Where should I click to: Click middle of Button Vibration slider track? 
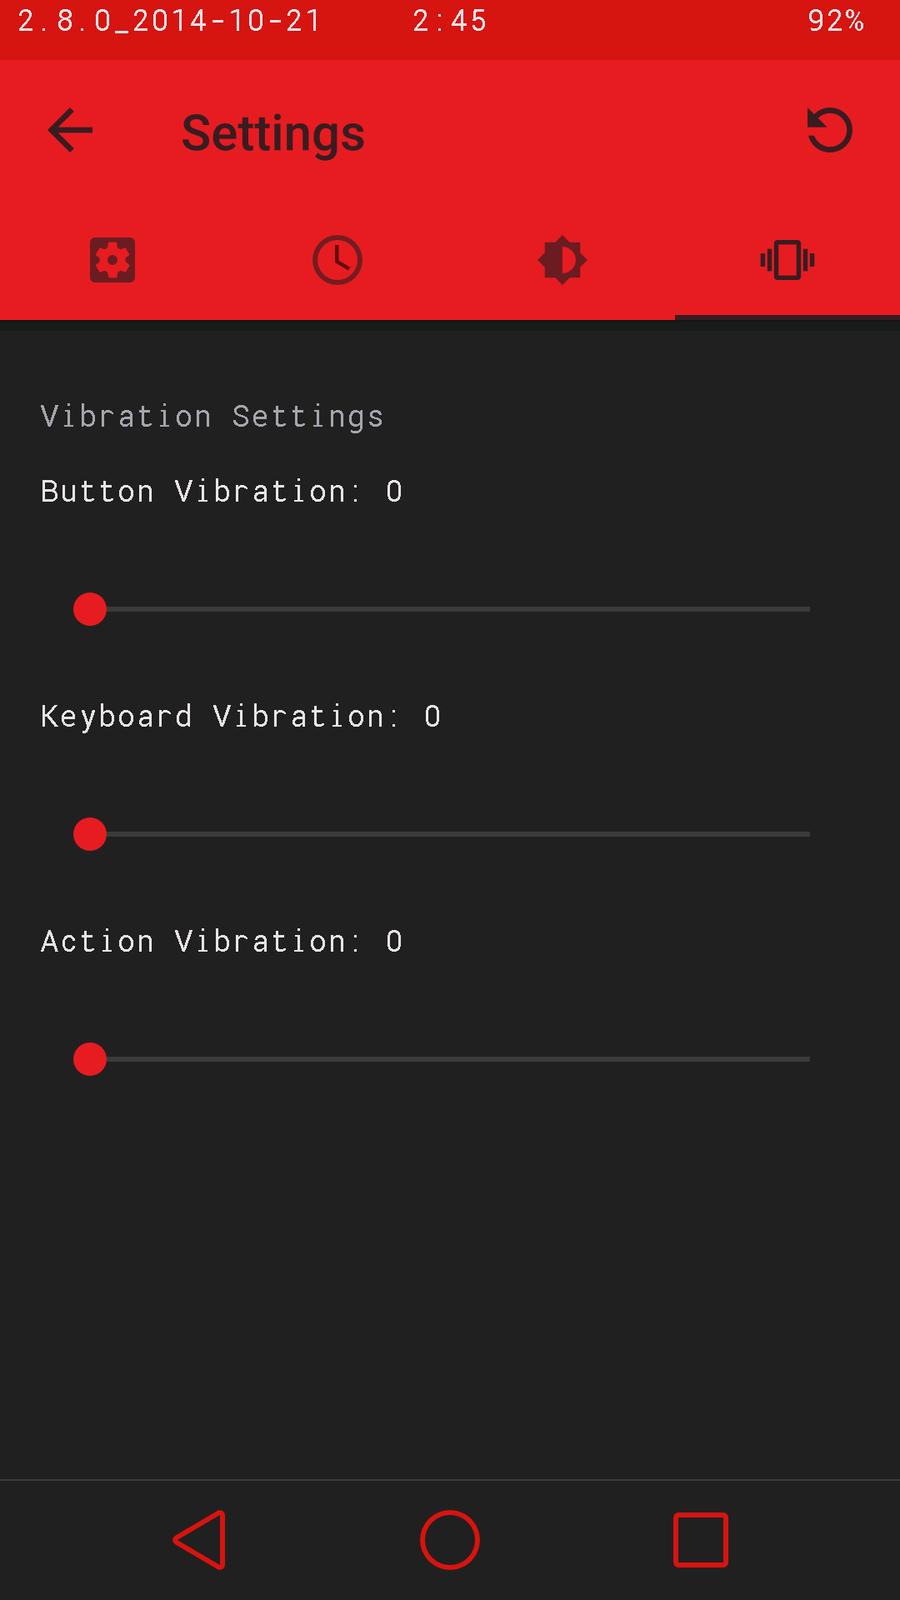[x=450, y=609]
